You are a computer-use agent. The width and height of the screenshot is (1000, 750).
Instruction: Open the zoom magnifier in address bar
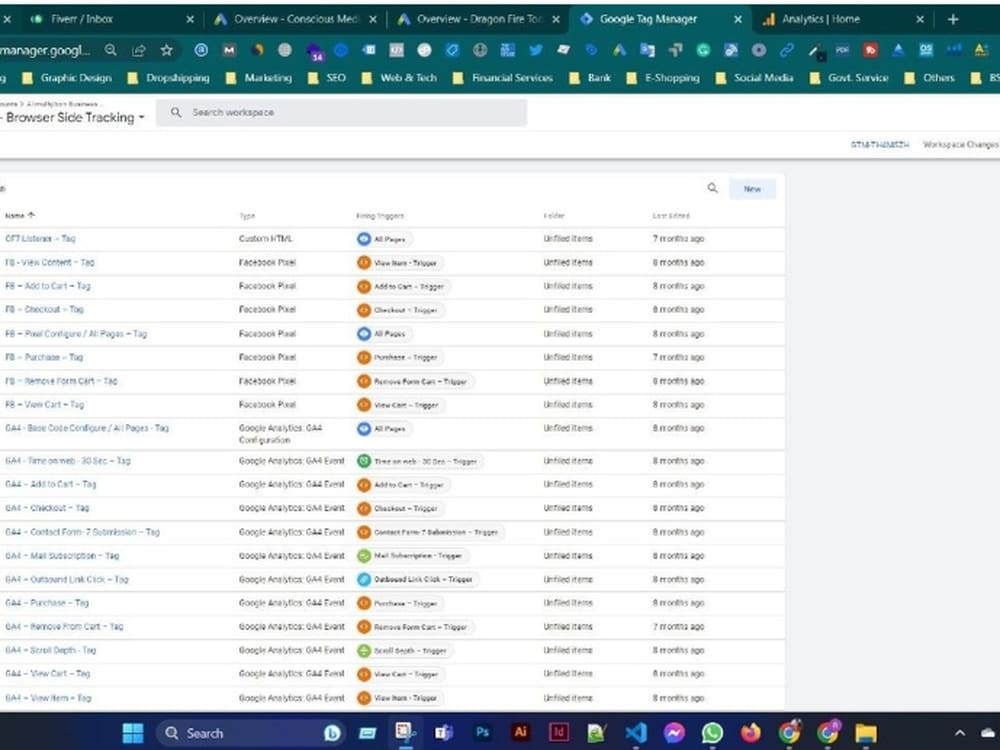(x=110, y=50)
